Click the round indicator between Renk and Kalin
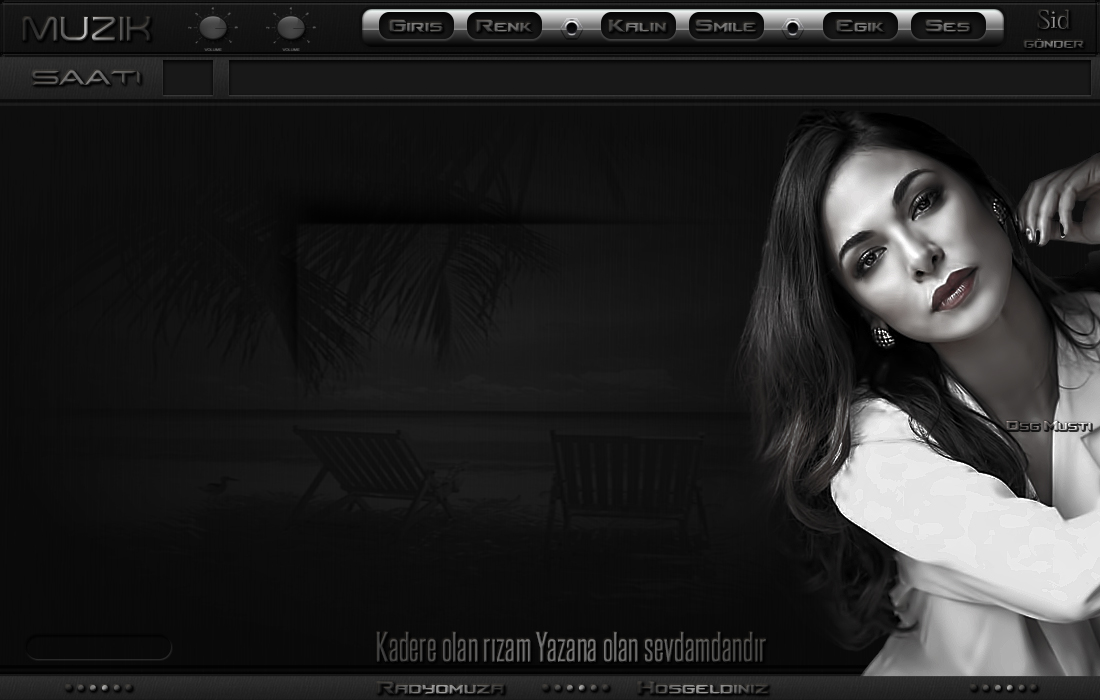 (571, 28)
